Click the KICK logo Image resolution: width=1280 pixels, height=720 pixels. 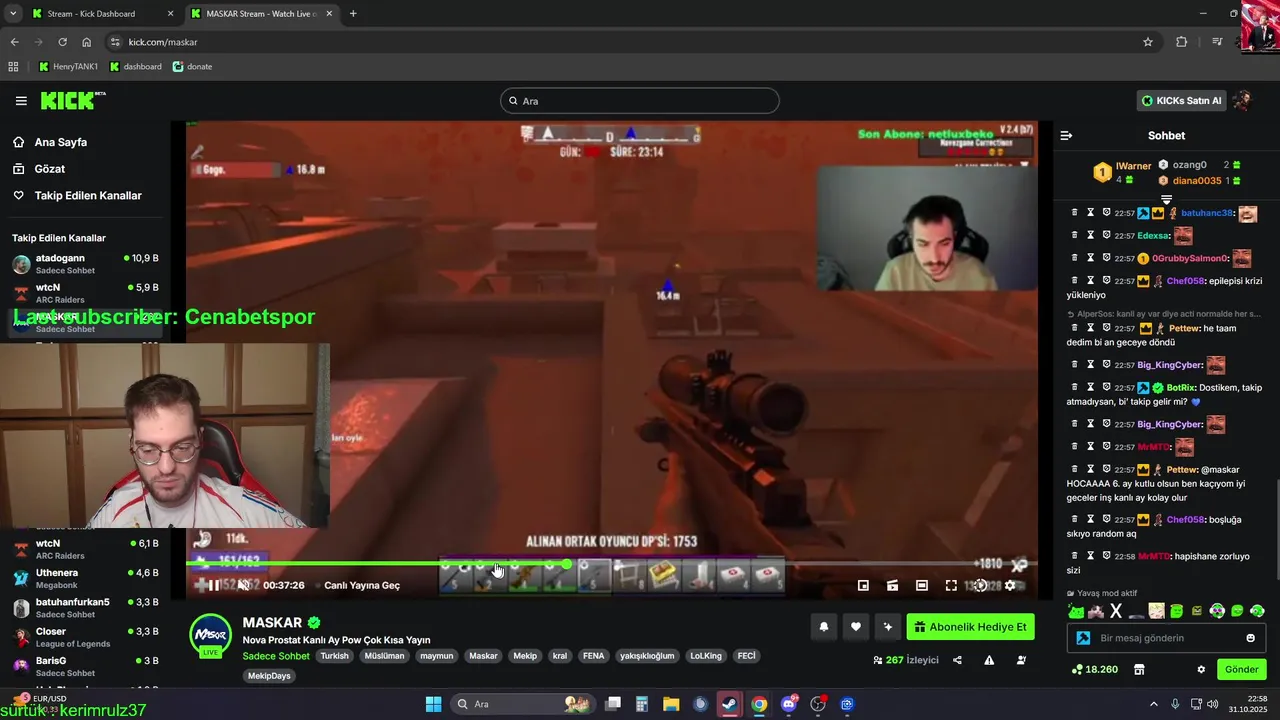[x=72, y=100]
